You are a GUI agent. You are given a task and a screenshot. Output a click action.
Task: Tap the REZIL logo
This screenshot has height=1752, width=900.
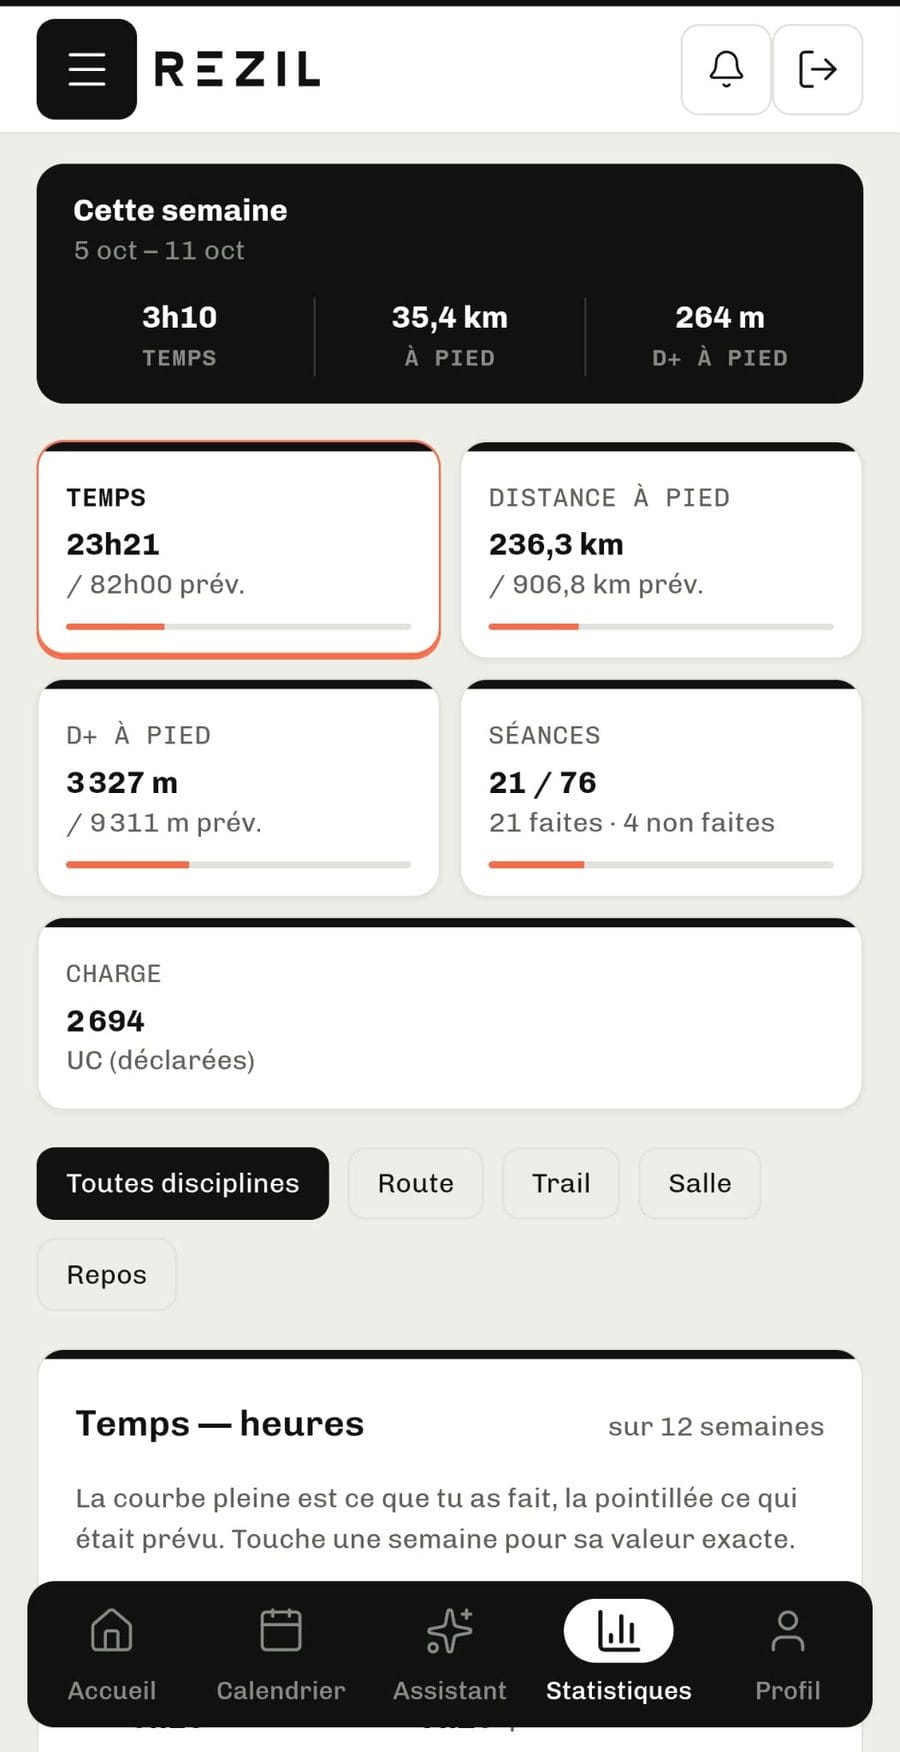point(237,69)
